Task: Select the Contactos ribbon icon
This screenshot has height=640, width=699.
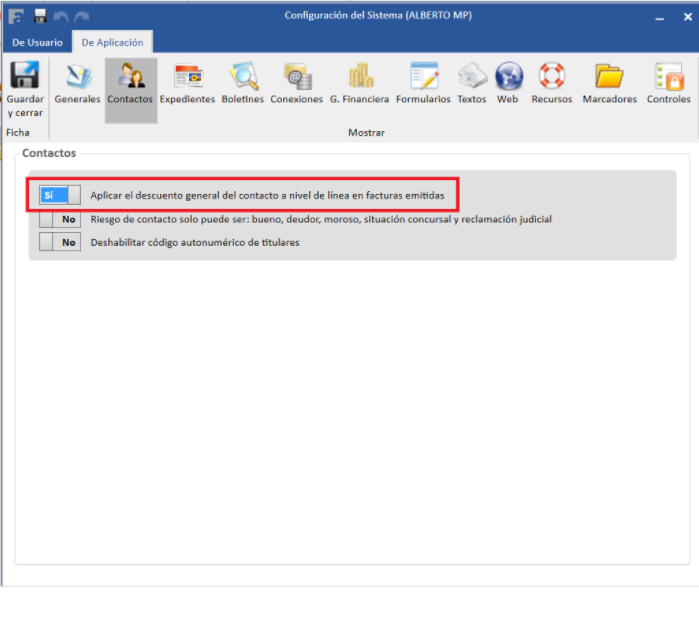Action: [130, 85]
